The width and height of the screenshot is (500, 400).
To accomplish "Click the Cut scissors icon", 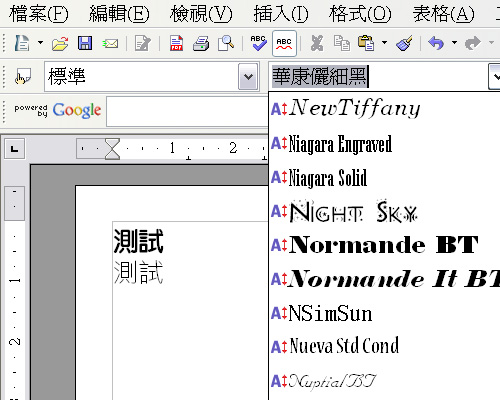I will click(x=317, y=43).
